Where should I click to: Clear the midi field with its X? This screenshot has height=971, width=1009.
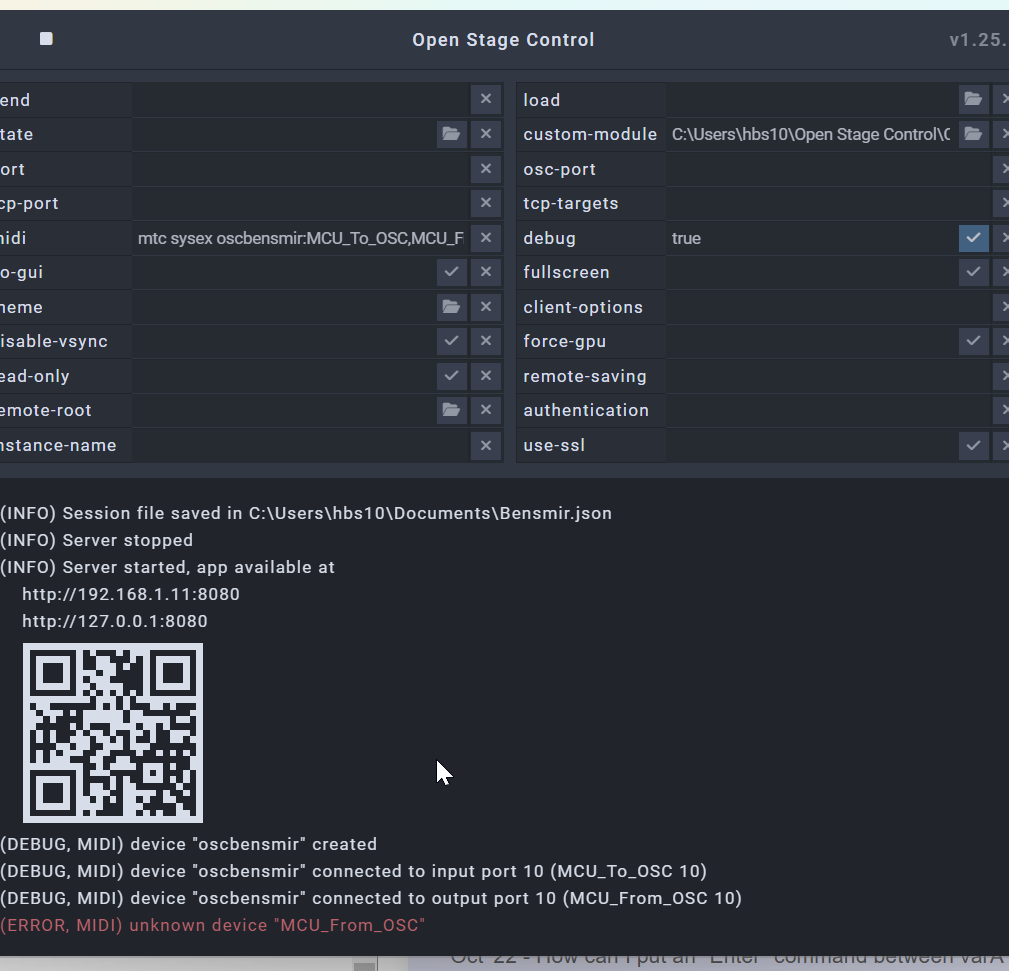point(486,237)
